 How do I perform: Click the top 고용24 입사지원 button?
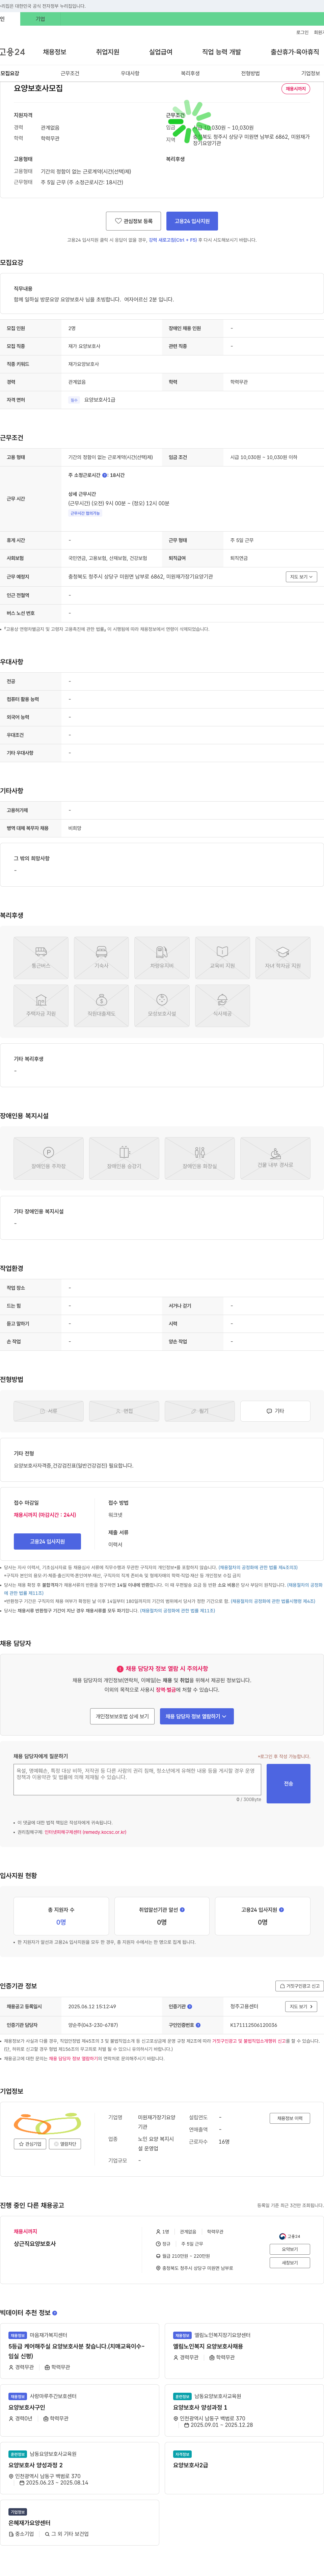[x=192, y=221]
